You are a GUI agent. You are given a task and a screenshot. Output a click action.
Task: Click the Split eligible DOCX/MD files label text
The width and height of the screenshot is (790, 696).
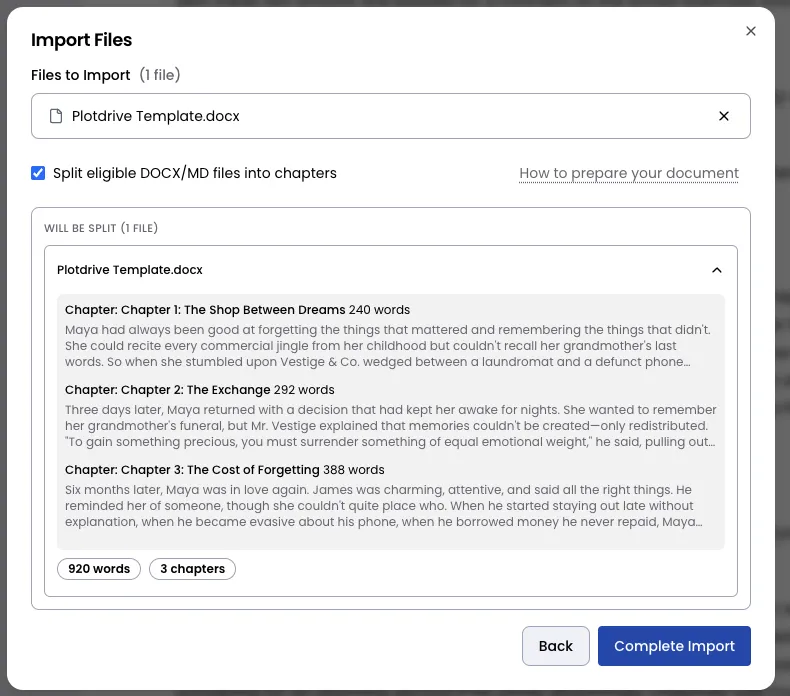[x=194, y=173]
